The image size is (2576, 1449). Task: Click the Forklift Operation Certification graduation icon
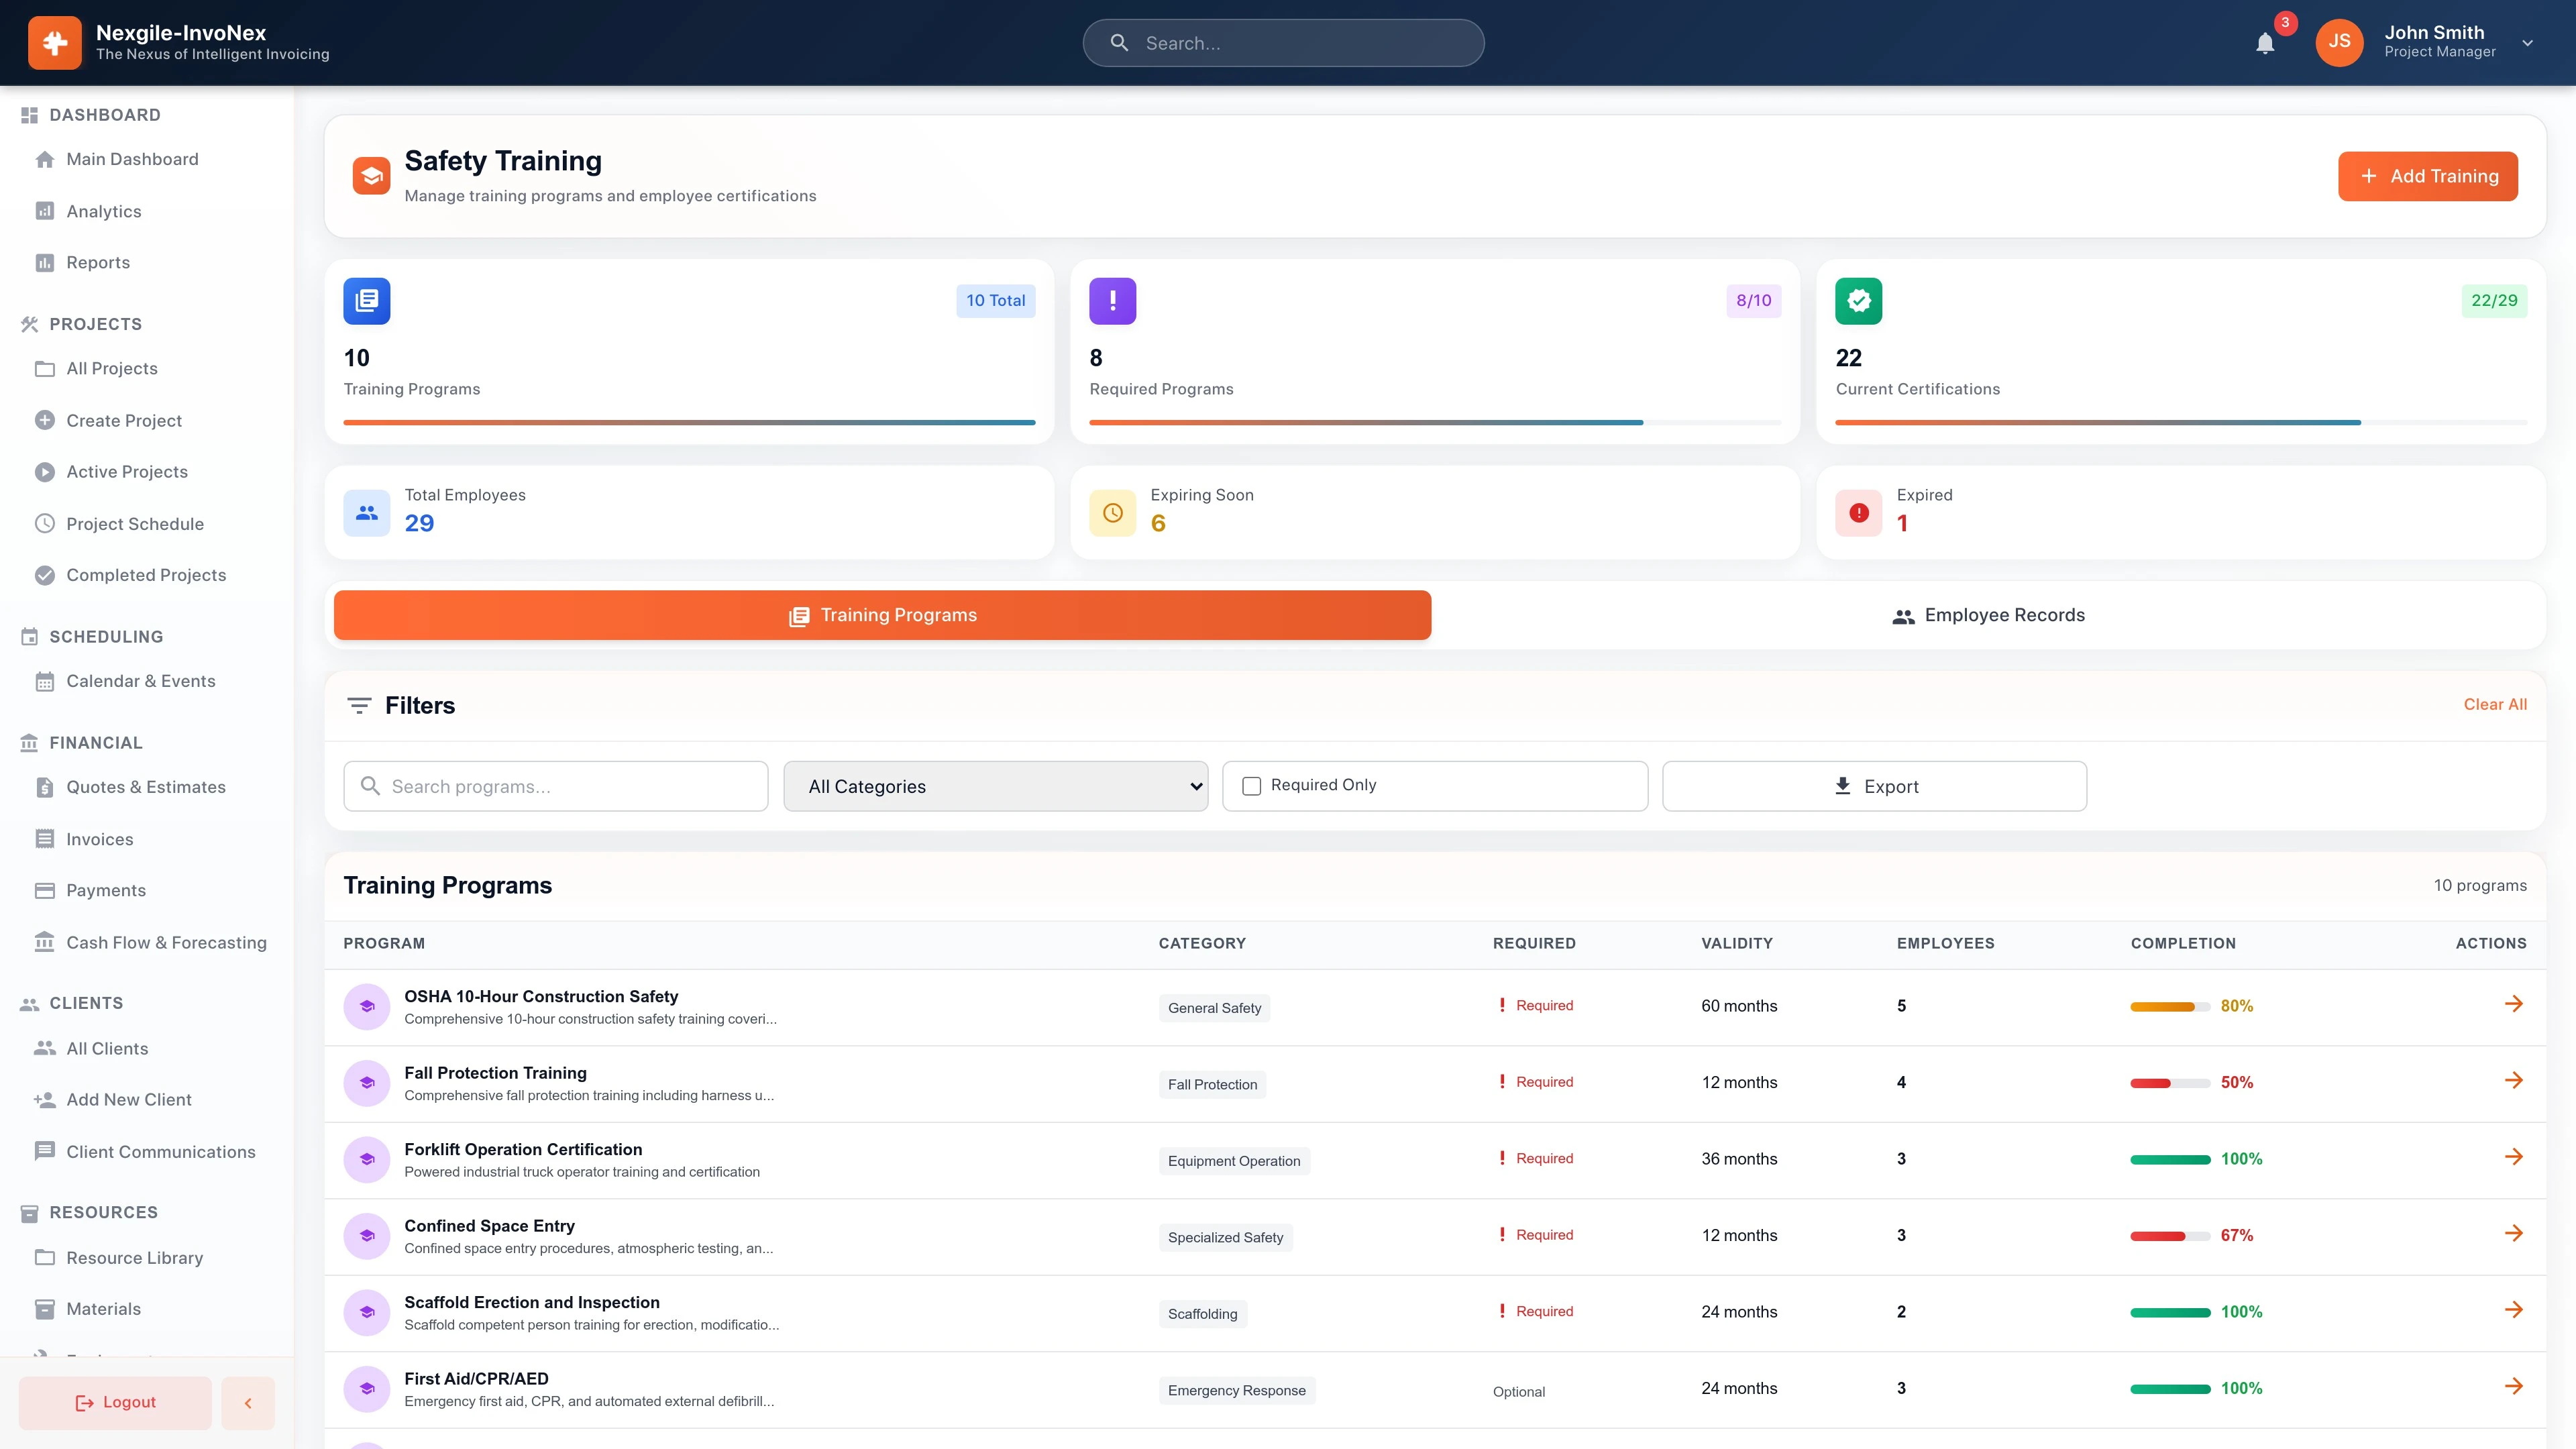click(x=367, y=1160)
